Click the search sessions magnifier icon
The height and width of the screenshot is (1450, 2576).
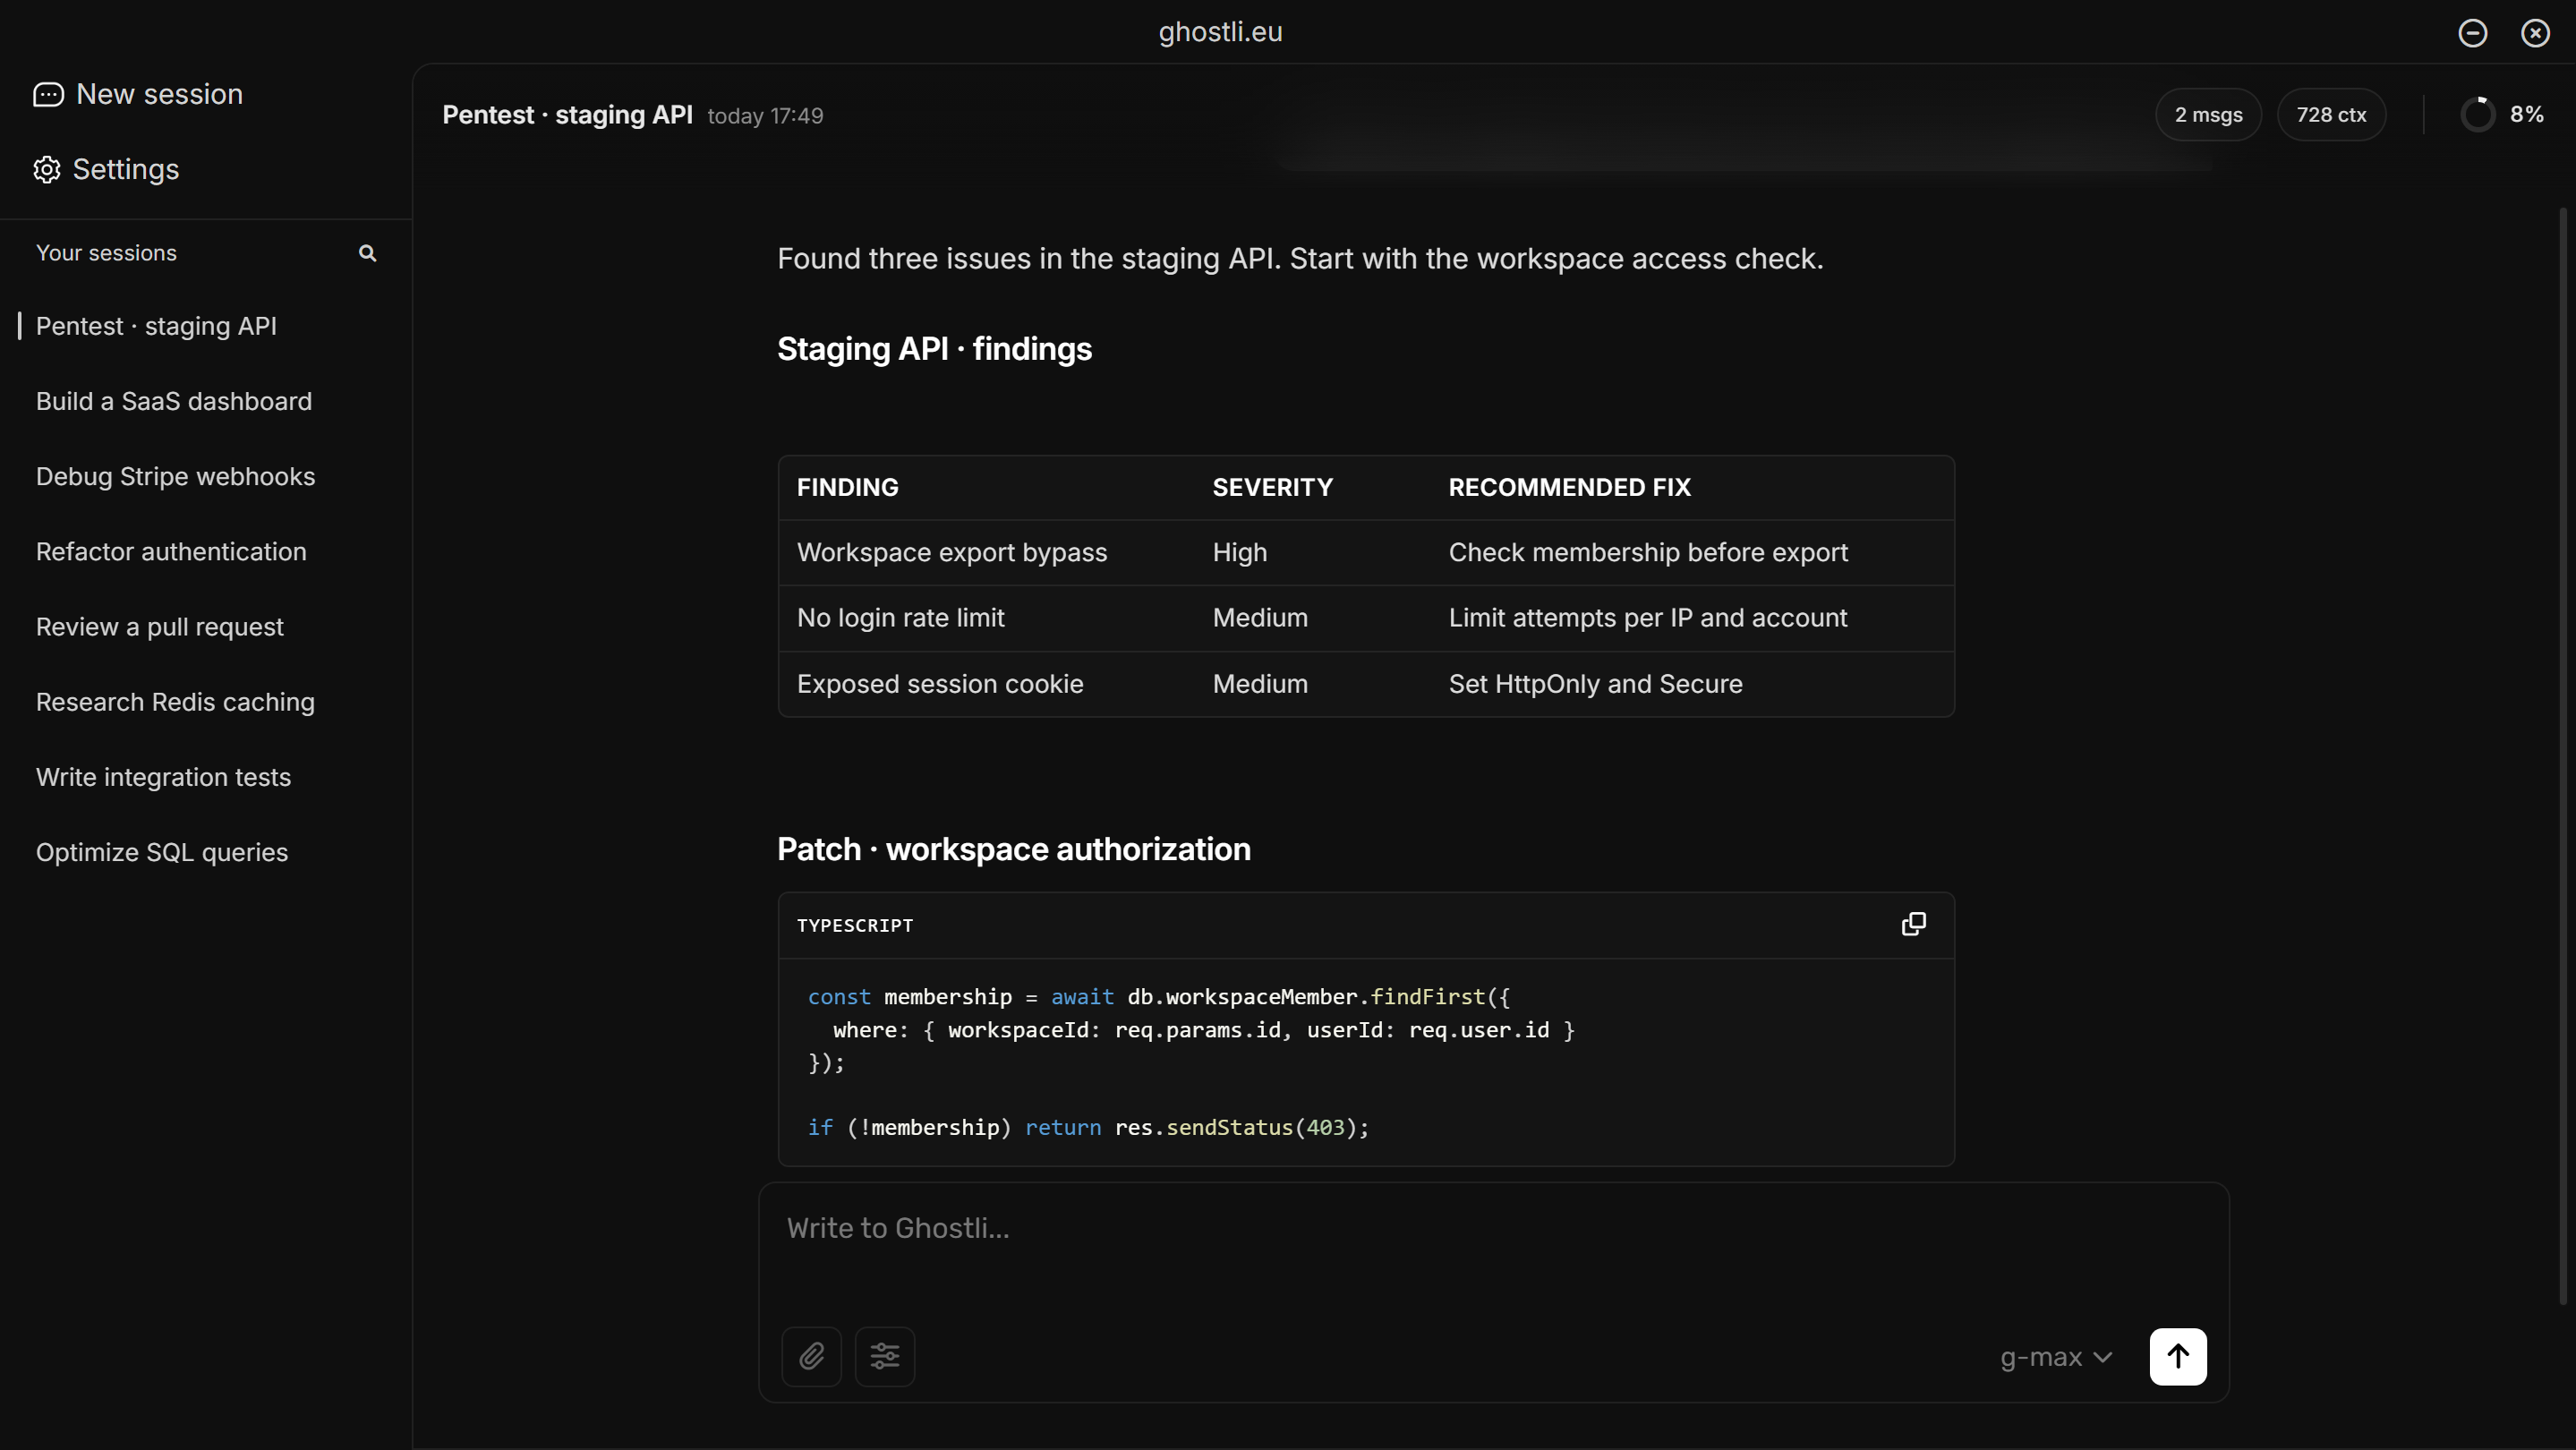(368, 253)
